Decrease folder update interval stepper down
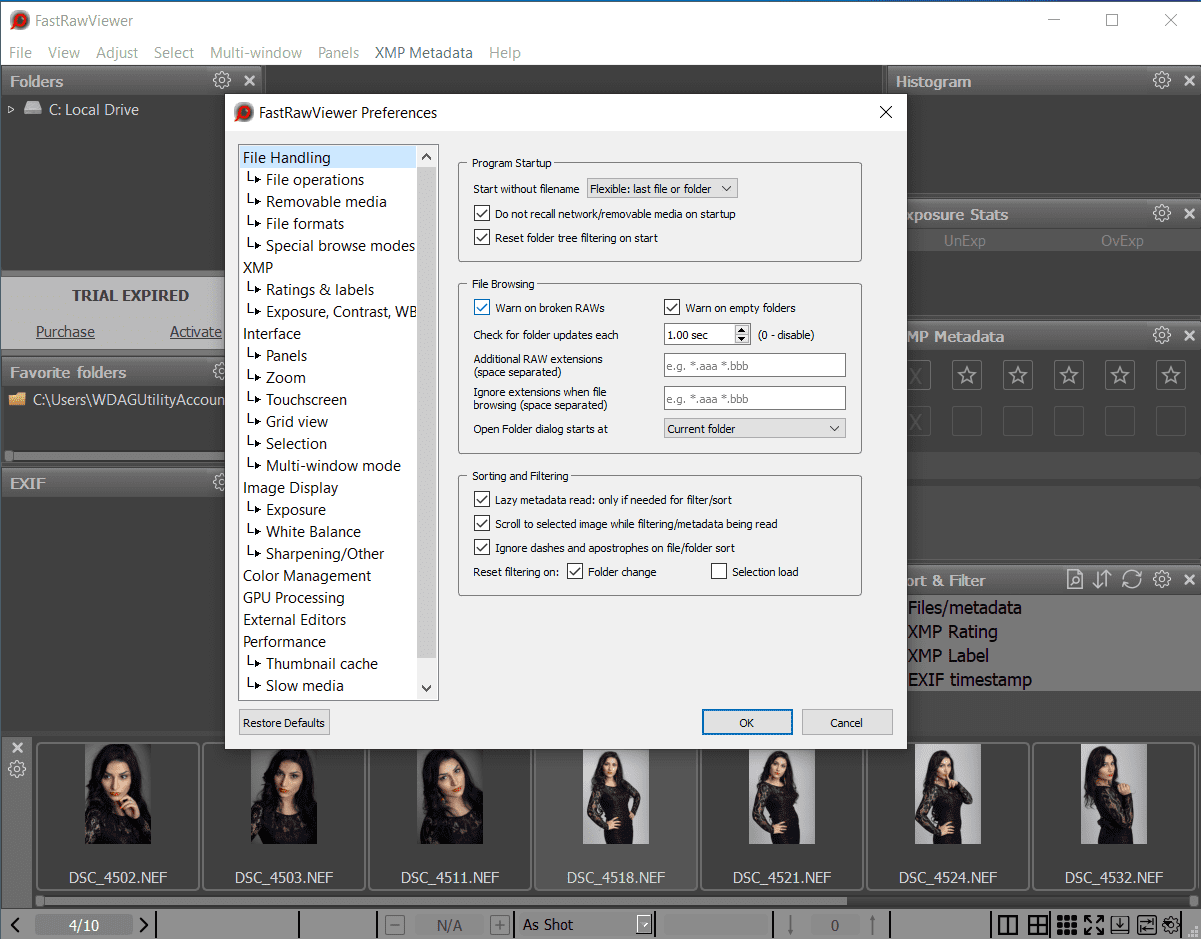 click(742, 341)
